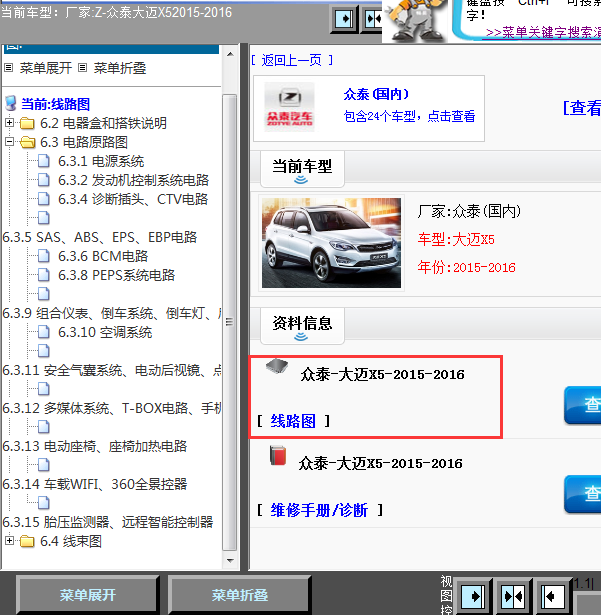Click page icon of 6.3.1 电源系统
The height and width of the screenshot is (615, 601).
[44, 161]
